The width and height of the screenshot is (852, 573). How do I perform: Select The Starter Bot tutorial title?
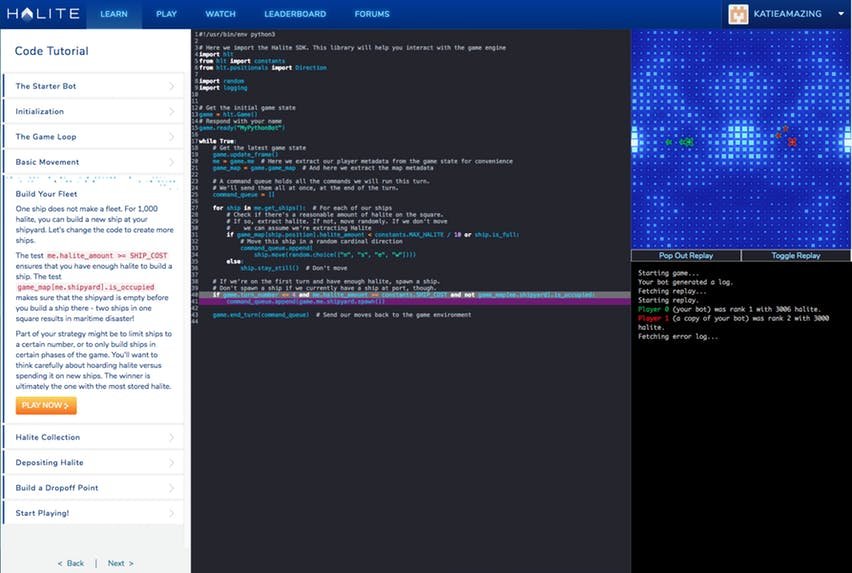click(x=46, y=86)
